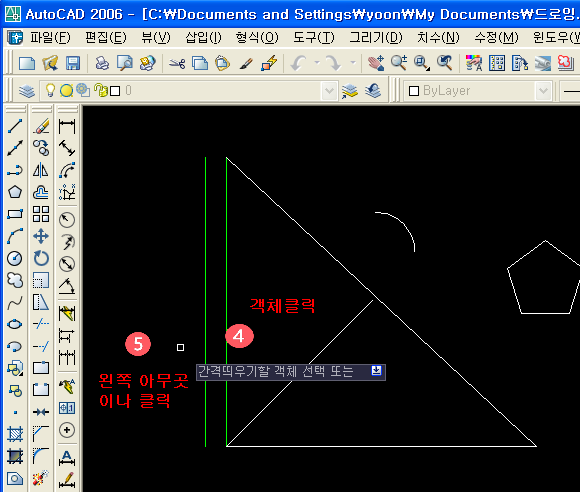Select the Copy Object modify tool

[x=41, y=148]
